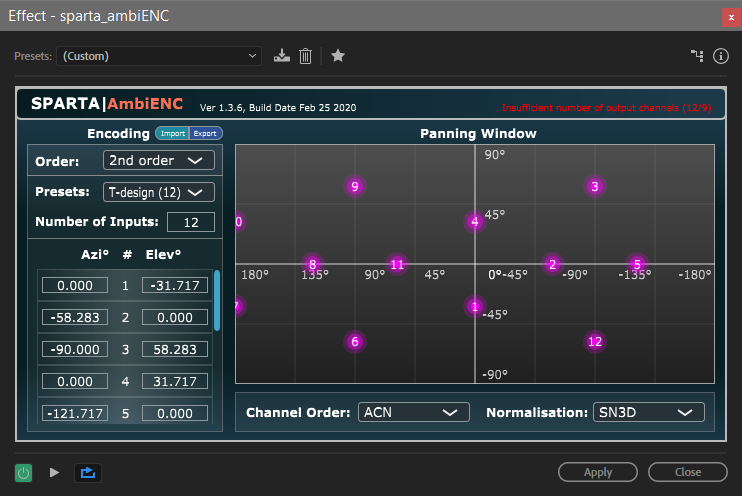Click the azimuth field for source 4
Screen dimensions: 742x496
pyautogui.click(x=75, y=381)
